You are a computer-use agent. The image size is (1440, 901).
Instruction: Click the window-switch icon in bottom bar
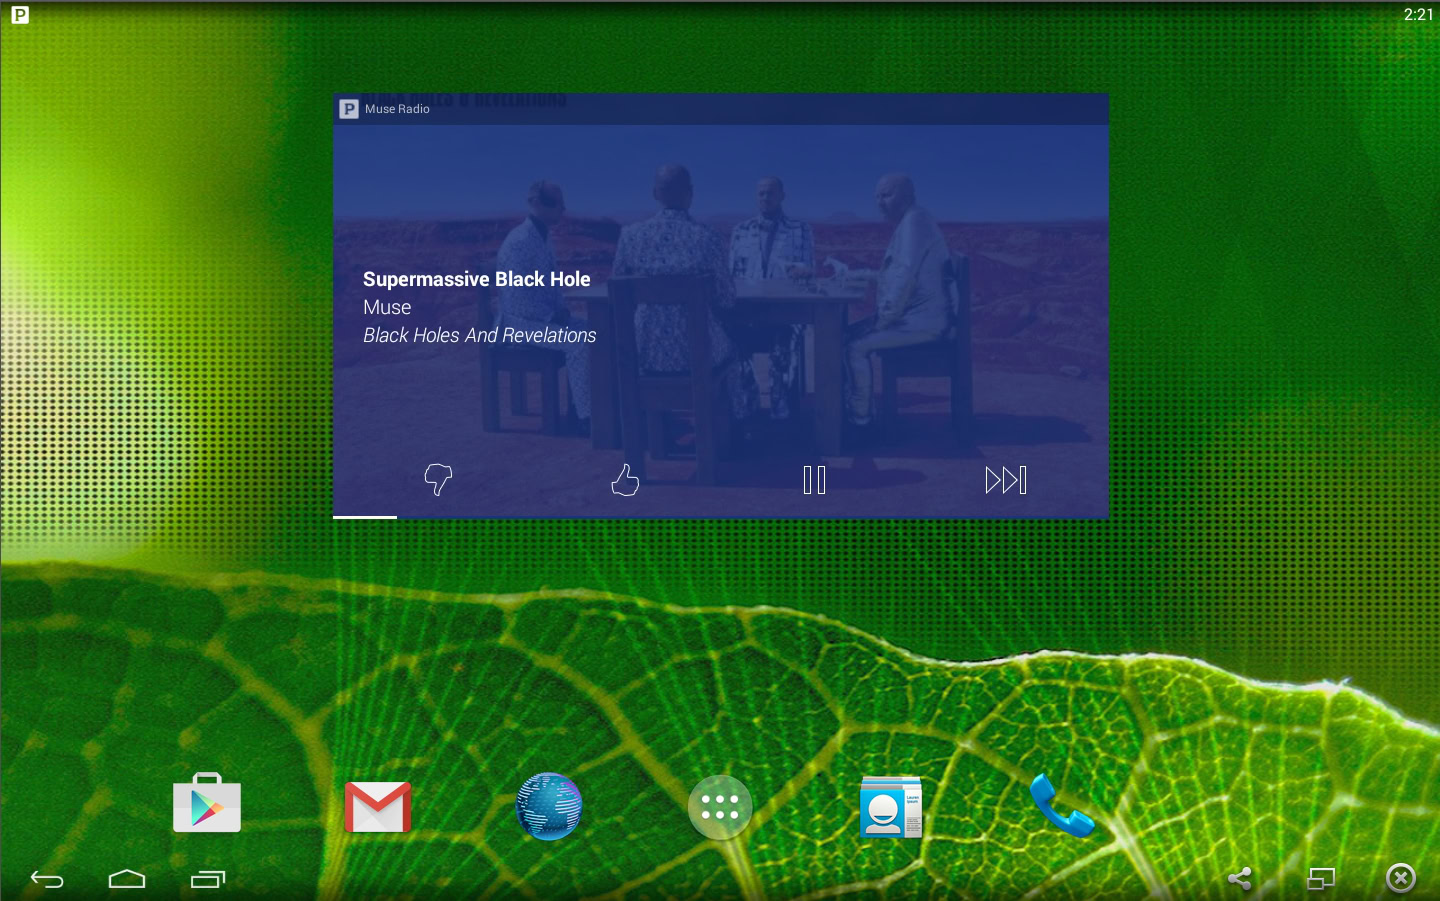[x=1321, y=878]
